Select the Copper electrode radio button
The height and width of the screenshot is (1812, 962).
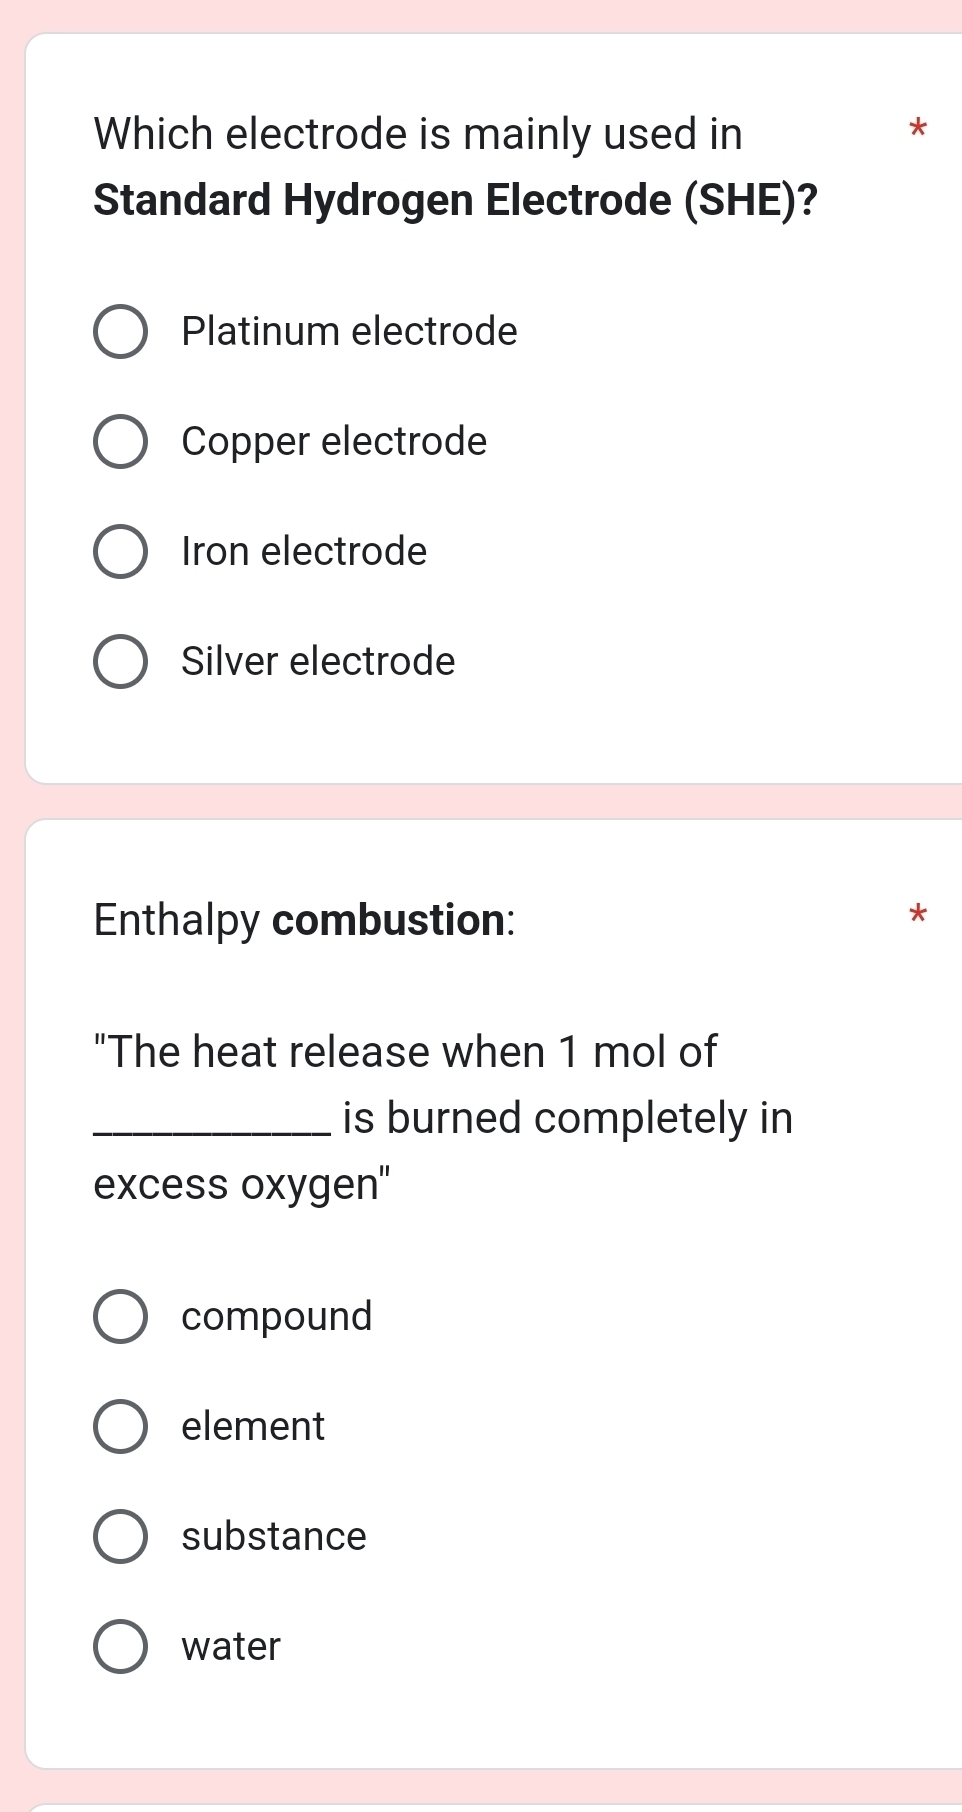tap(120, 442)
